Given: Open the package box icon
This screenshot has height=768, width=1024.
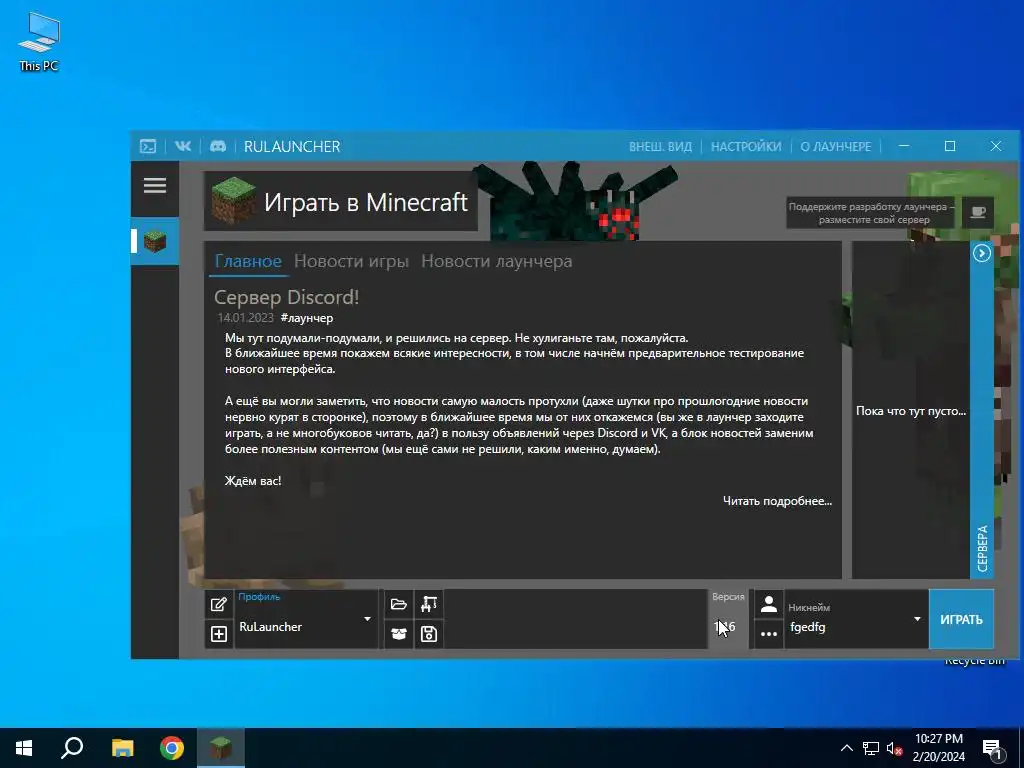Looking at the screenshot, I should click(398, 633).
